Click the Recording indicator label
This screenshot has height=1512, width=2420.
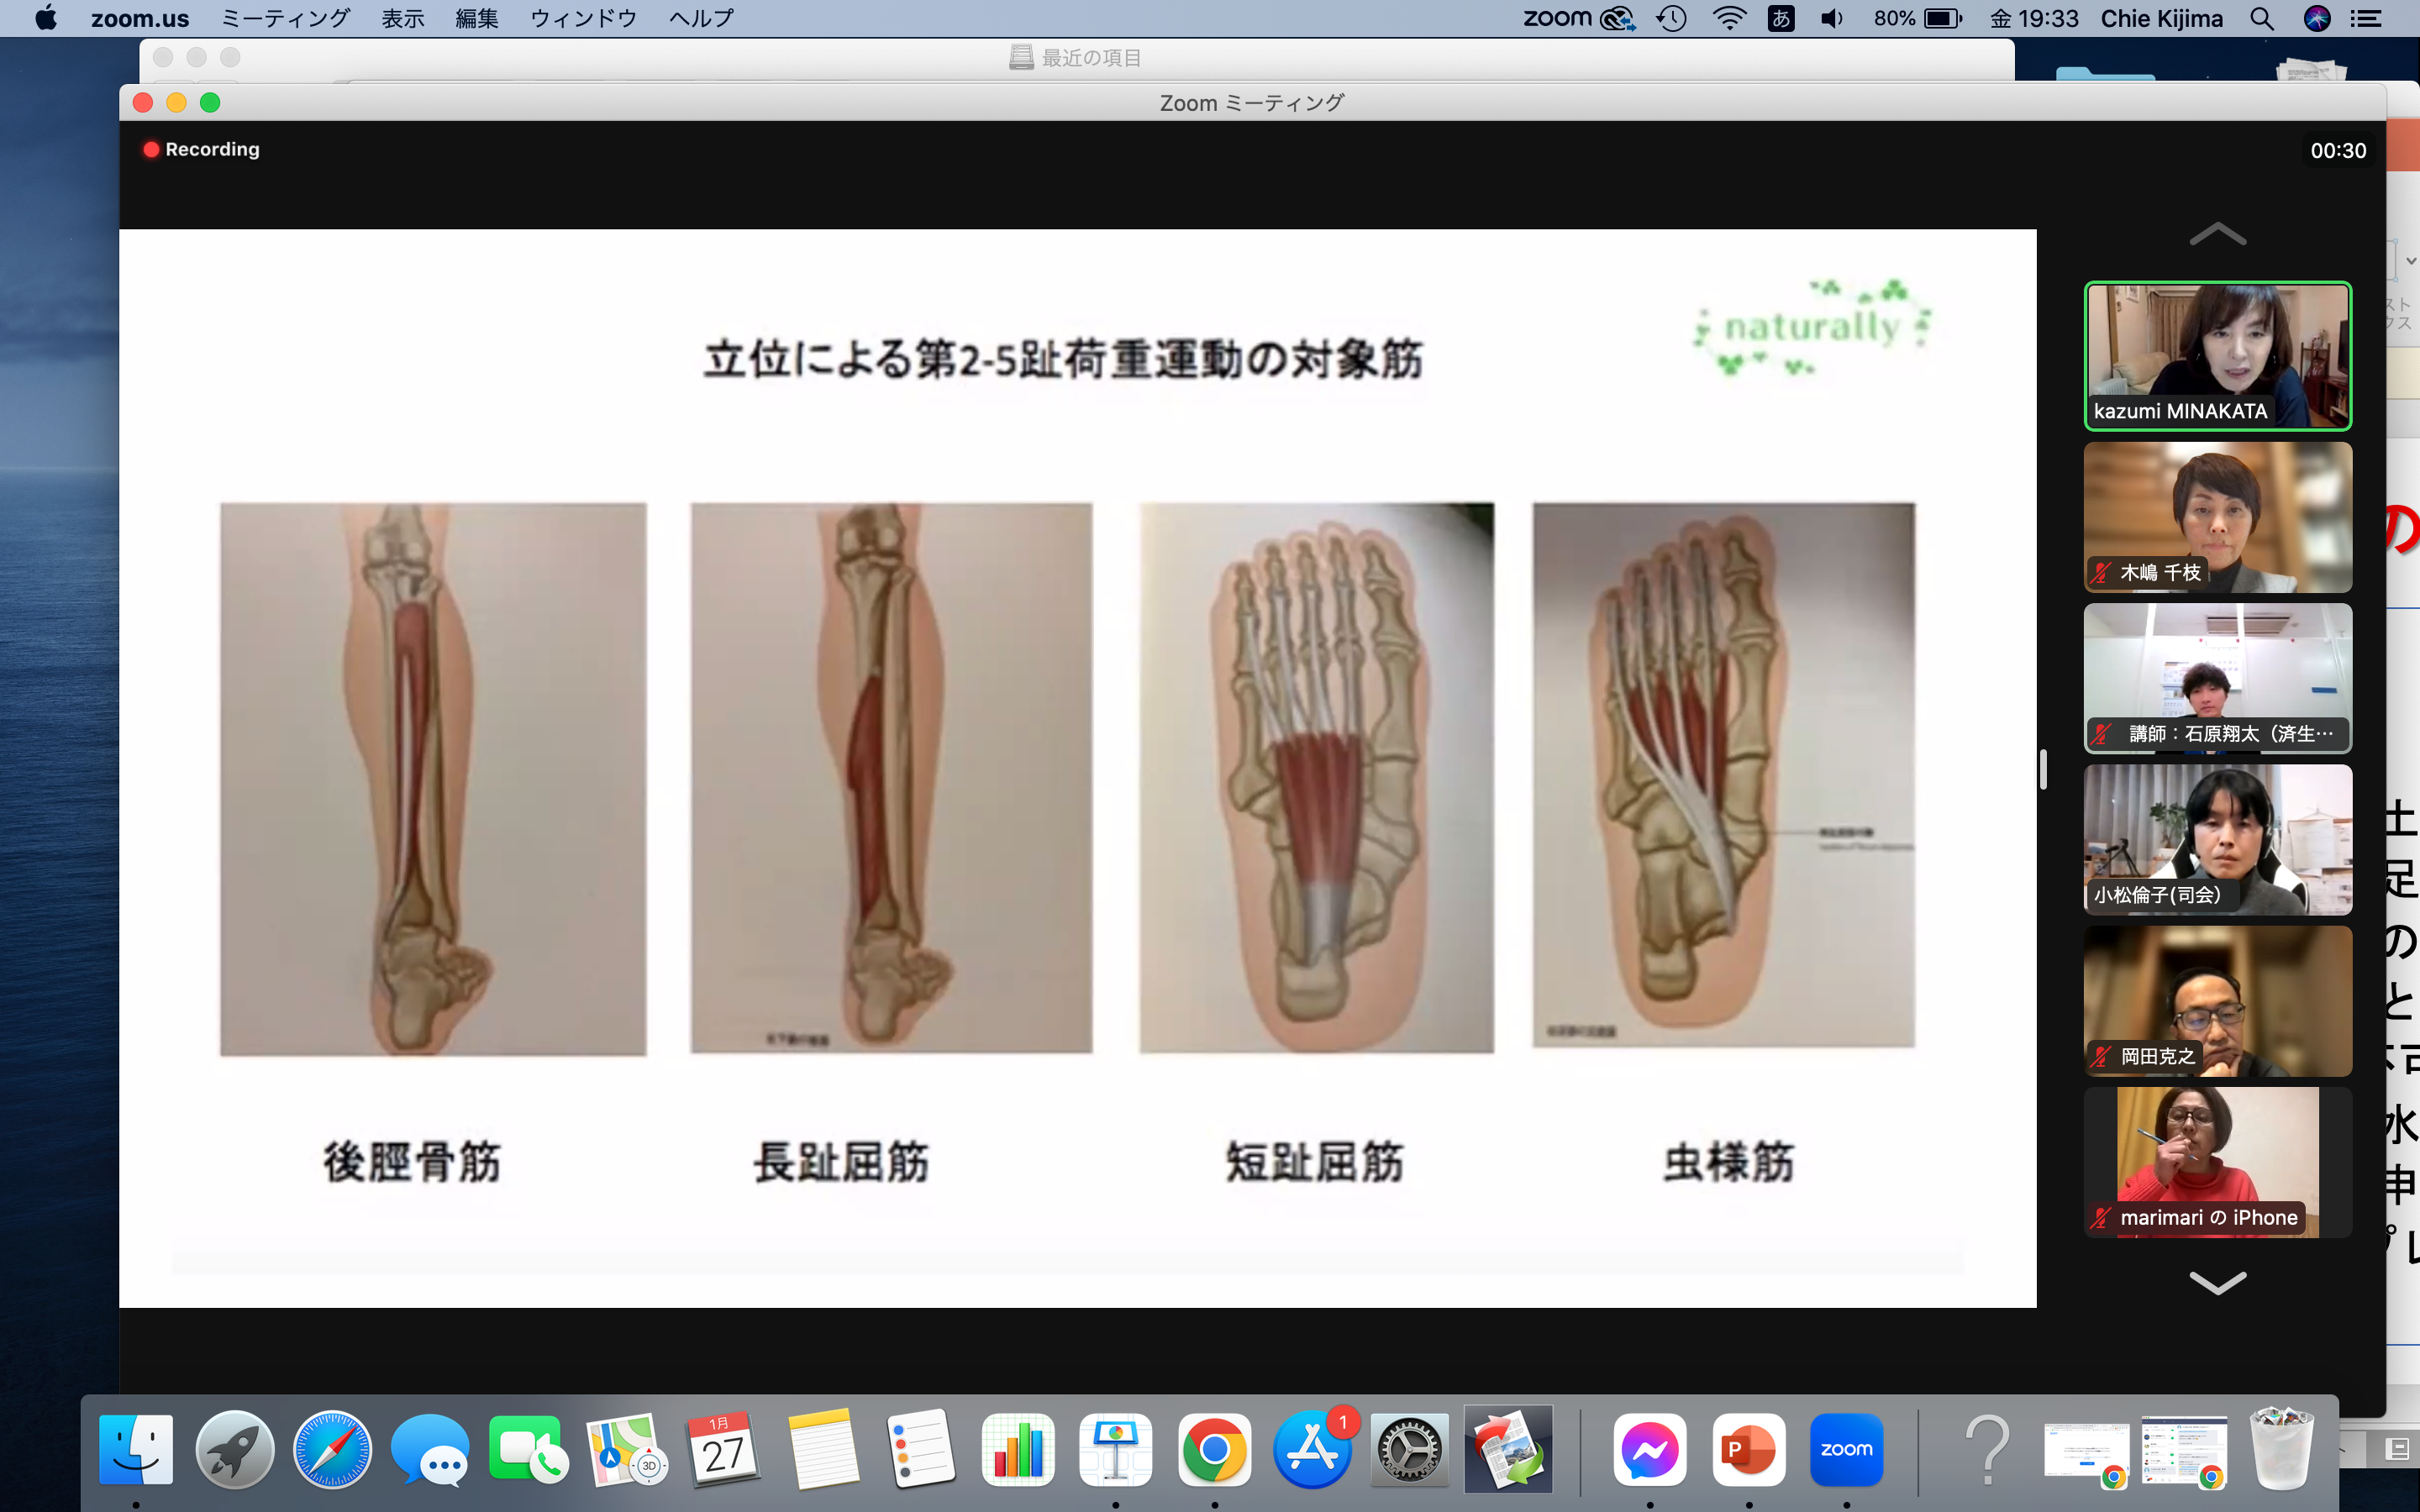click(211, 149)
